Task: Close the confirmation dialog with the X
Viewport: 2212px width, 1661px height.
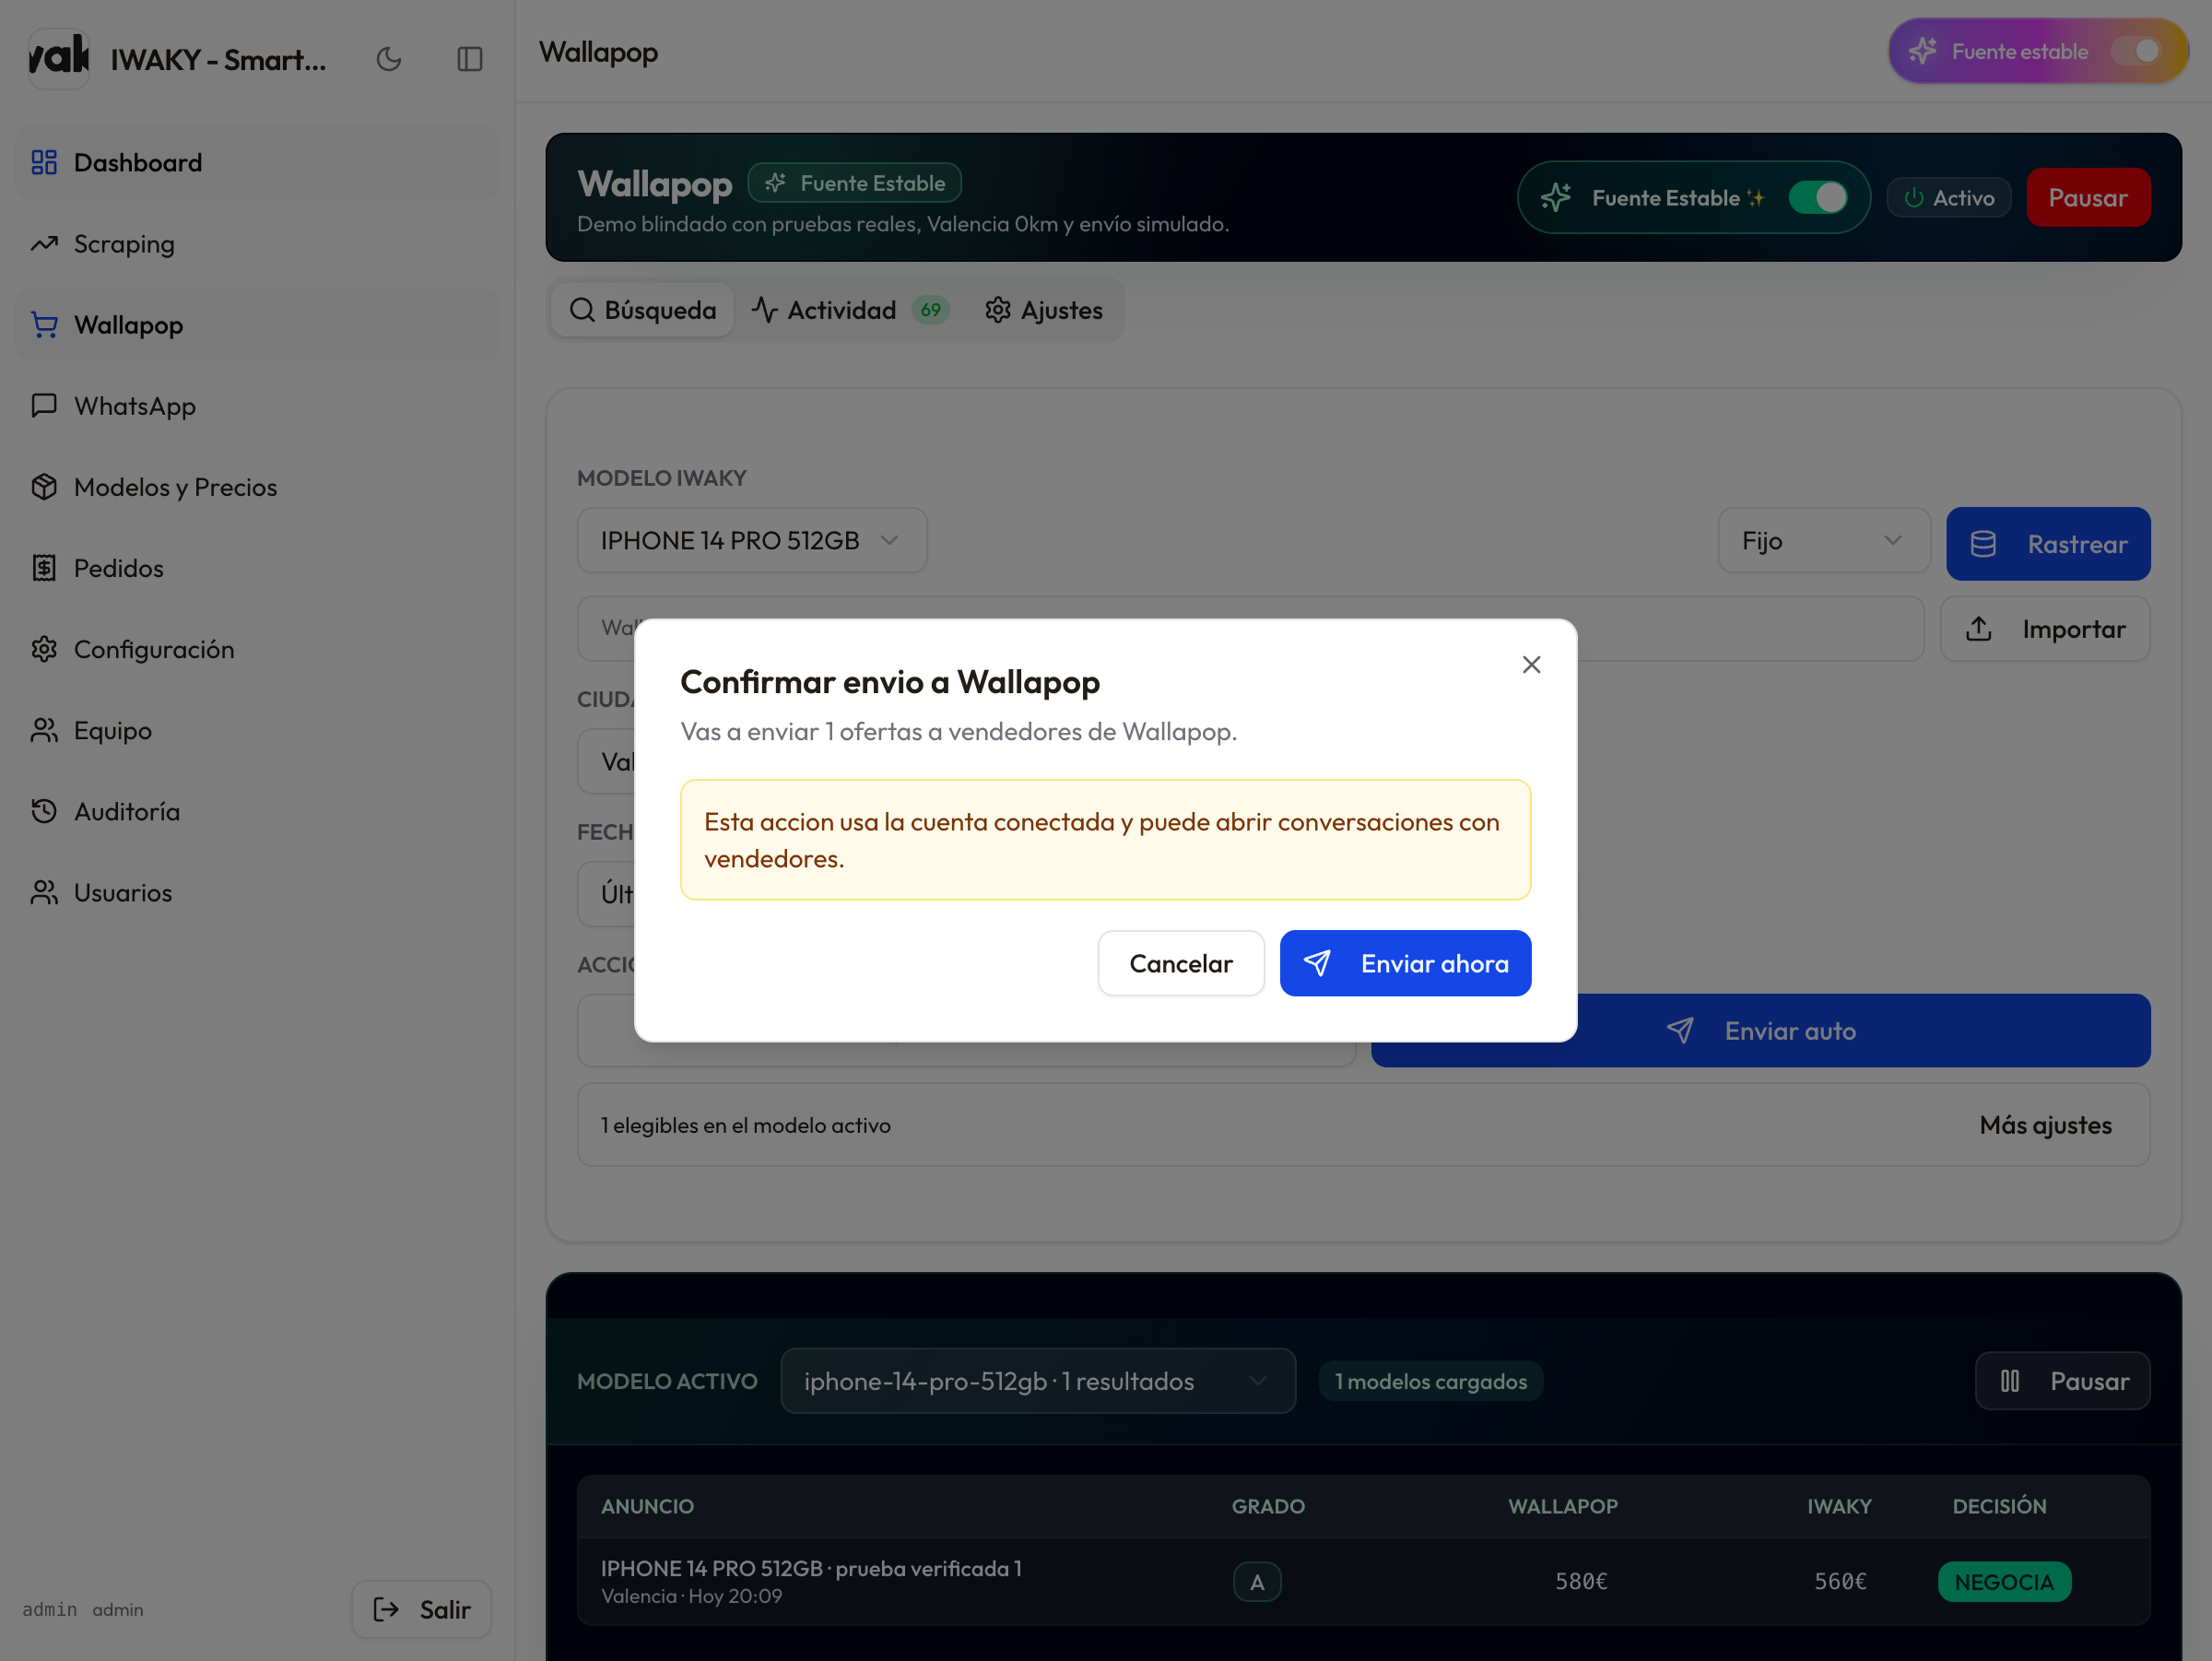Action: [x=1531, y=664]
